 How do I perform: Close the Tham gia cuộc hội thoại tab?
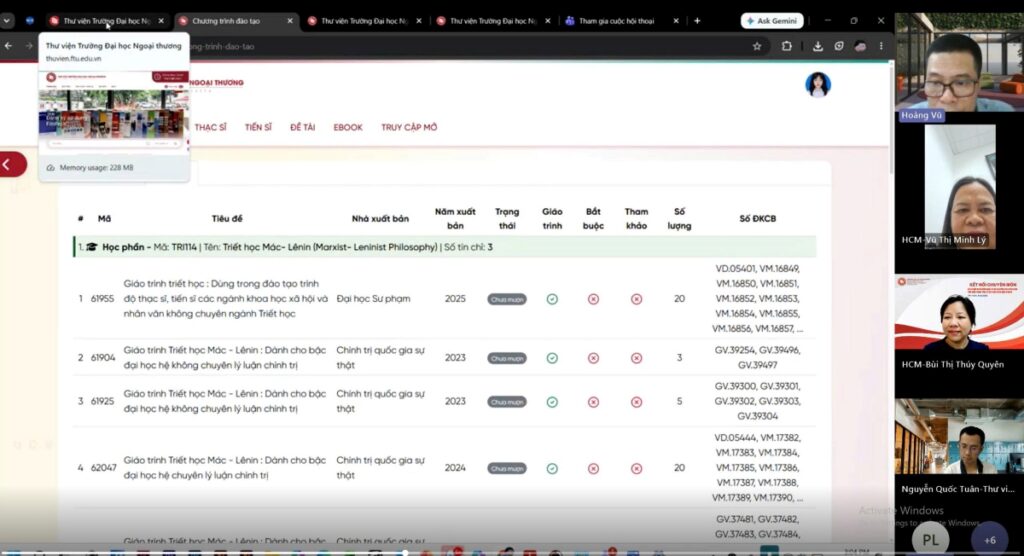tap(676, 21)
